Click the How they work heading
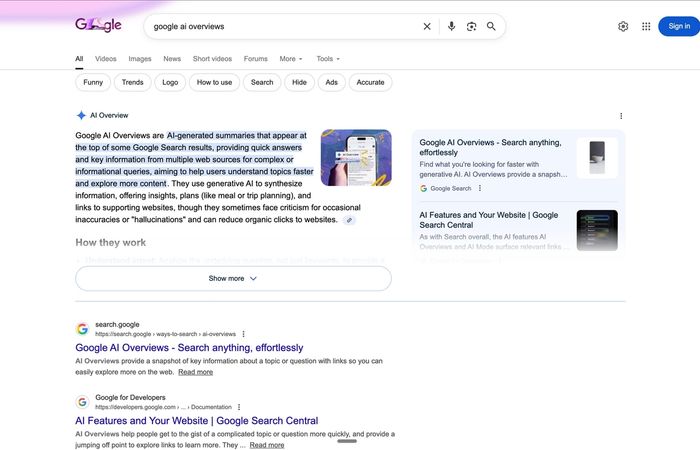Viewport: 700px width, 450px height. [111, 243]
